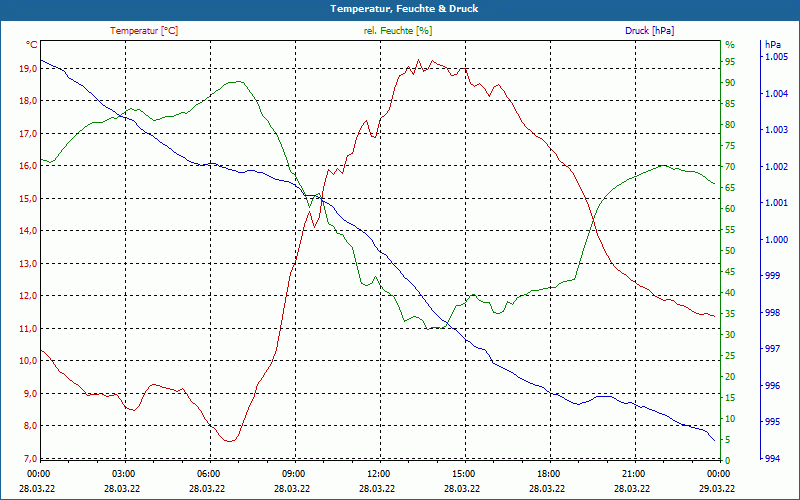Click the 19,0 tick on temperature axis
The height and width of the screenshot is (500, 800).
point(29,68)
